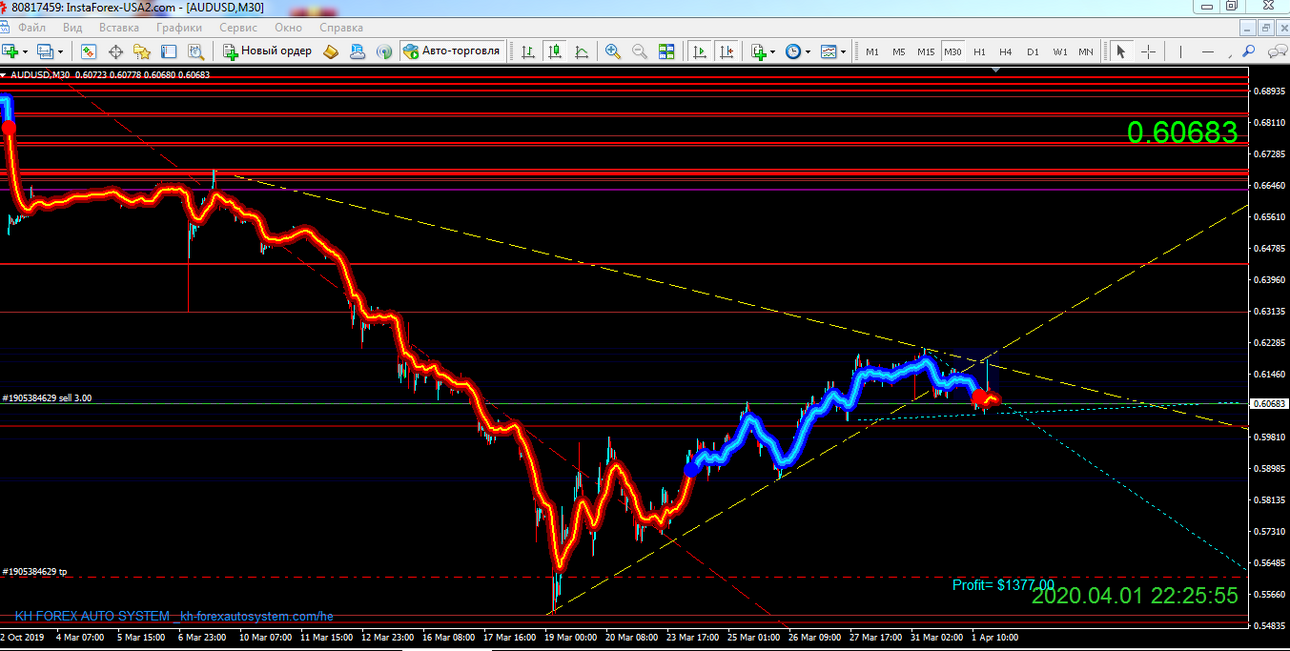Click chart shift triangle marker at top

tap(996, 71)
